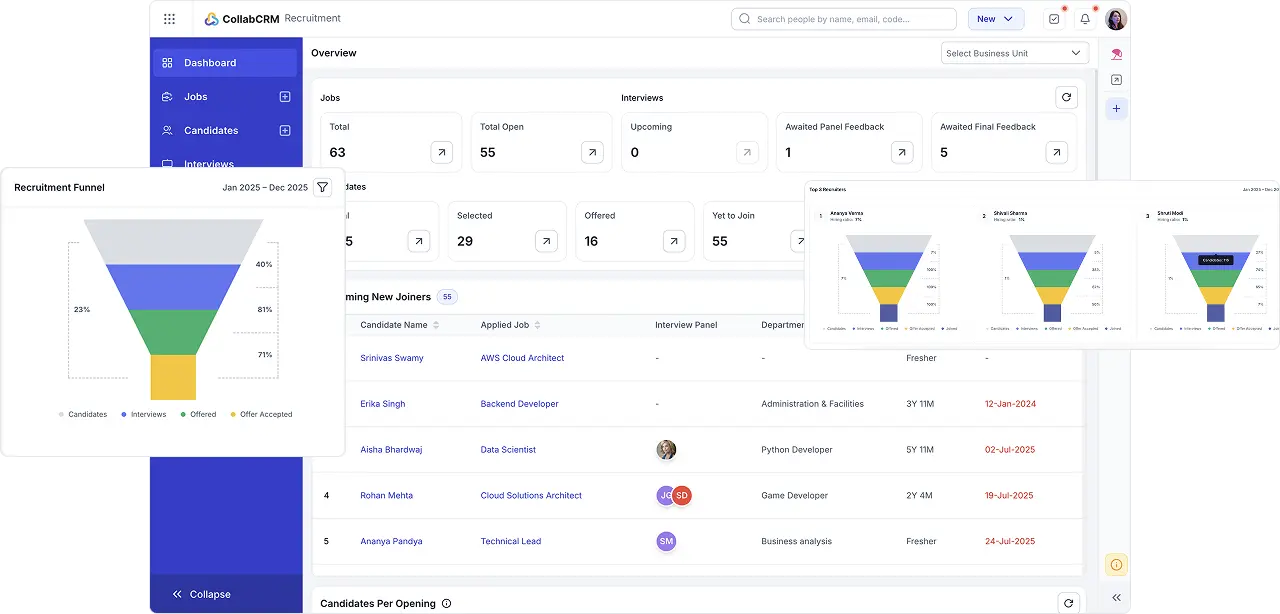Click the tasks checklist icon with red badge
The width and height of the screenshot is (1280, 614).
(x=1053, y=18)
